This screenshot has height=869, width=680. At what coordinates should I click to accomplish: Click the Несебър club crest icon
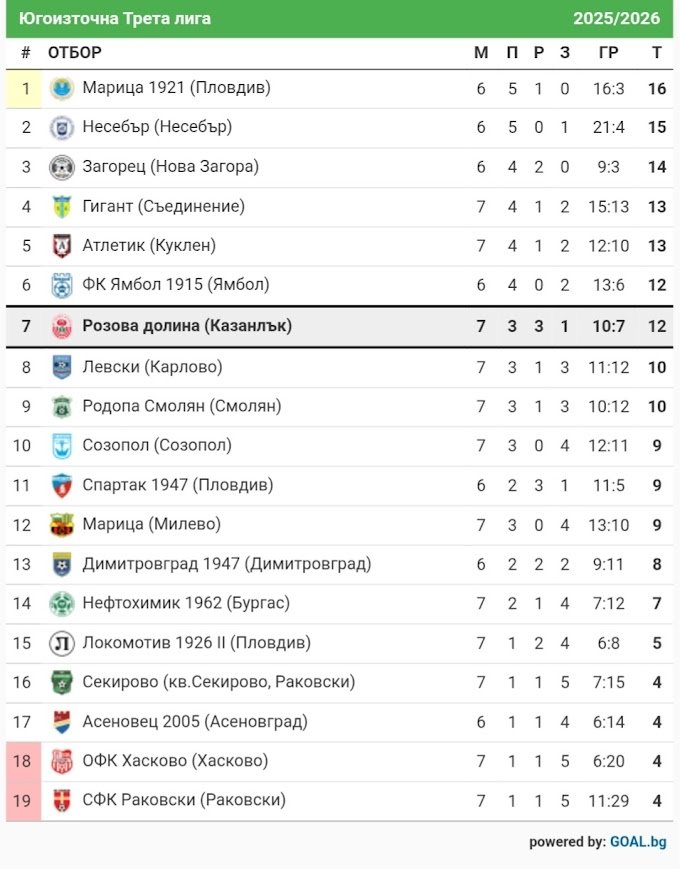point(62,128)
